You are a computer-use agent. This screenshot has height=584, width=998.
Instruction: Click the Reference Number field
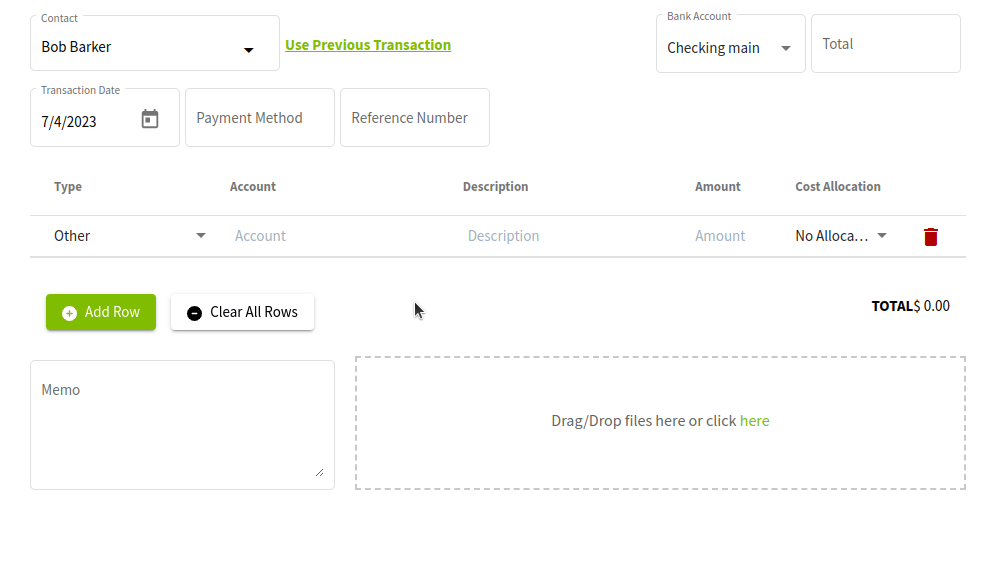pyautogui.click(x=414, y=118)
